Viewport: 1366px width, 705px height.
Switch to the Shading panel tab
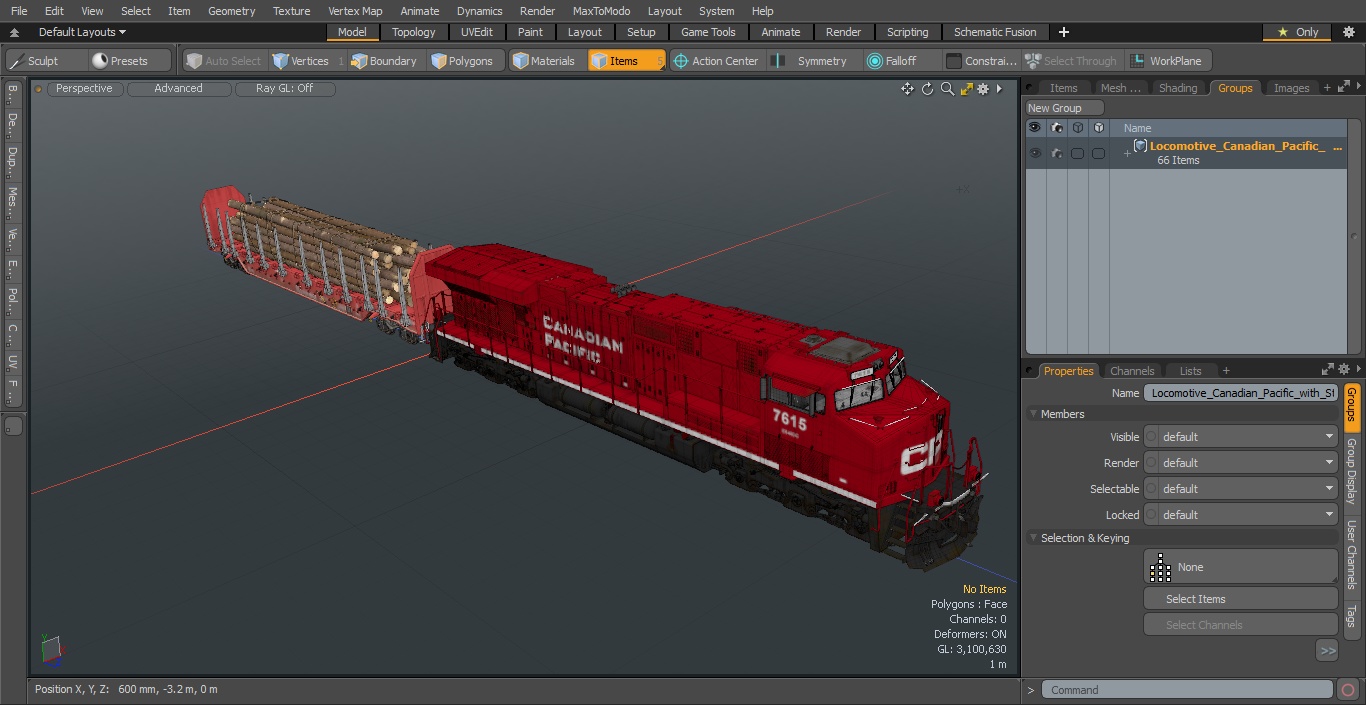coord(1178,88)
